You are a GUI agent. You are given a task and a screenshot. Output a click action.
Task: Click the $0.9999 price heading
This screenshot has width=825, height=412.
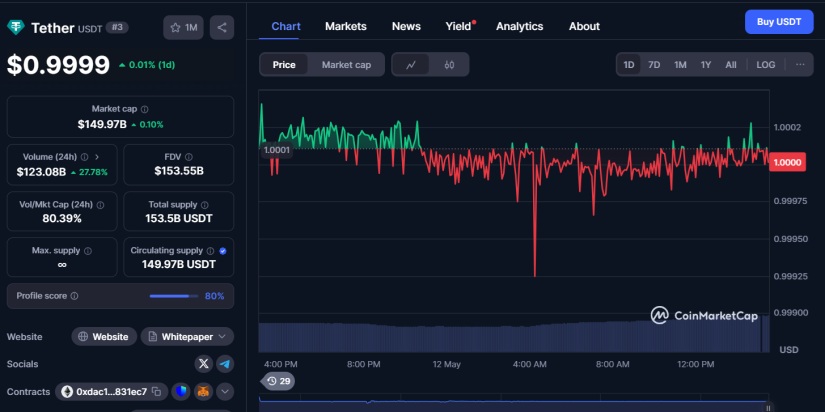tap(58, 65)
